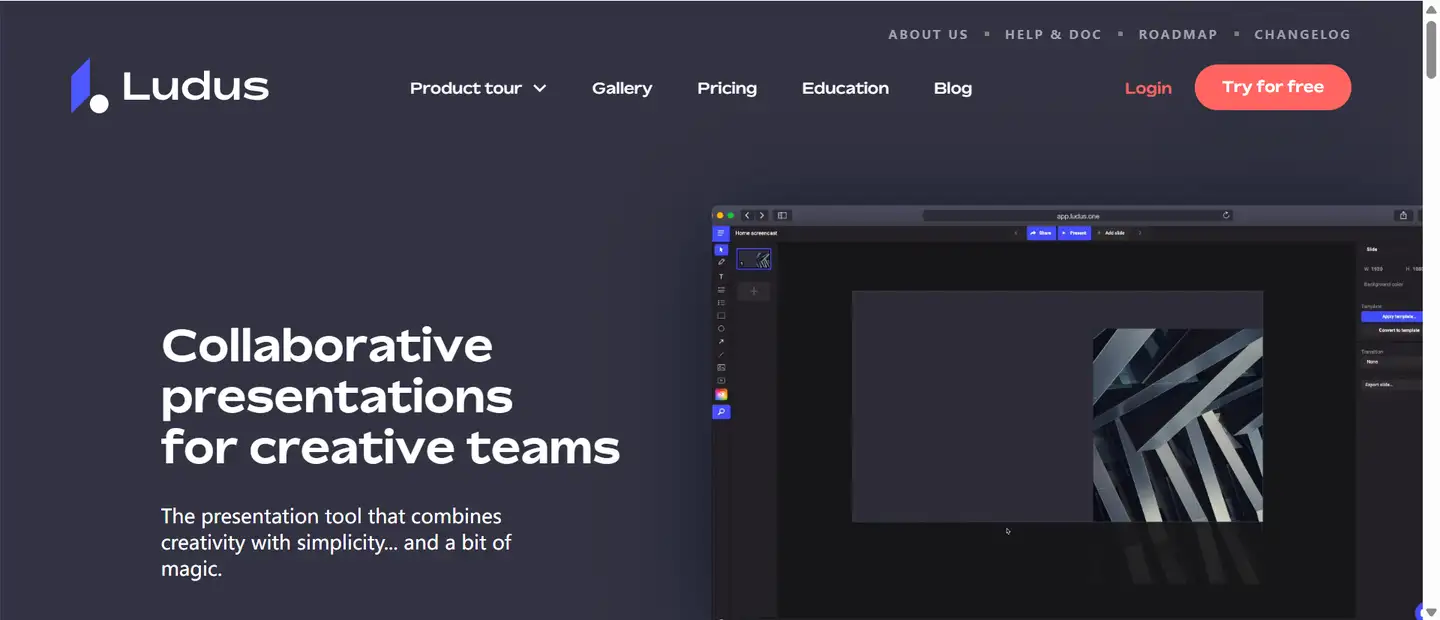
Task: Select the pointer tool in app preview
Action: [x=721, y=249]
